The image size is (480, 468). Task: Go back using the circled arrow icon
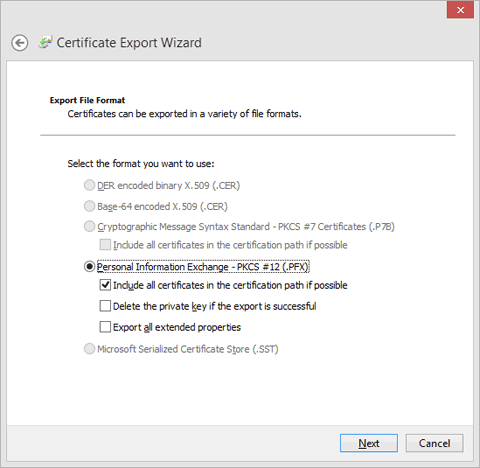[x=19, y=43]
